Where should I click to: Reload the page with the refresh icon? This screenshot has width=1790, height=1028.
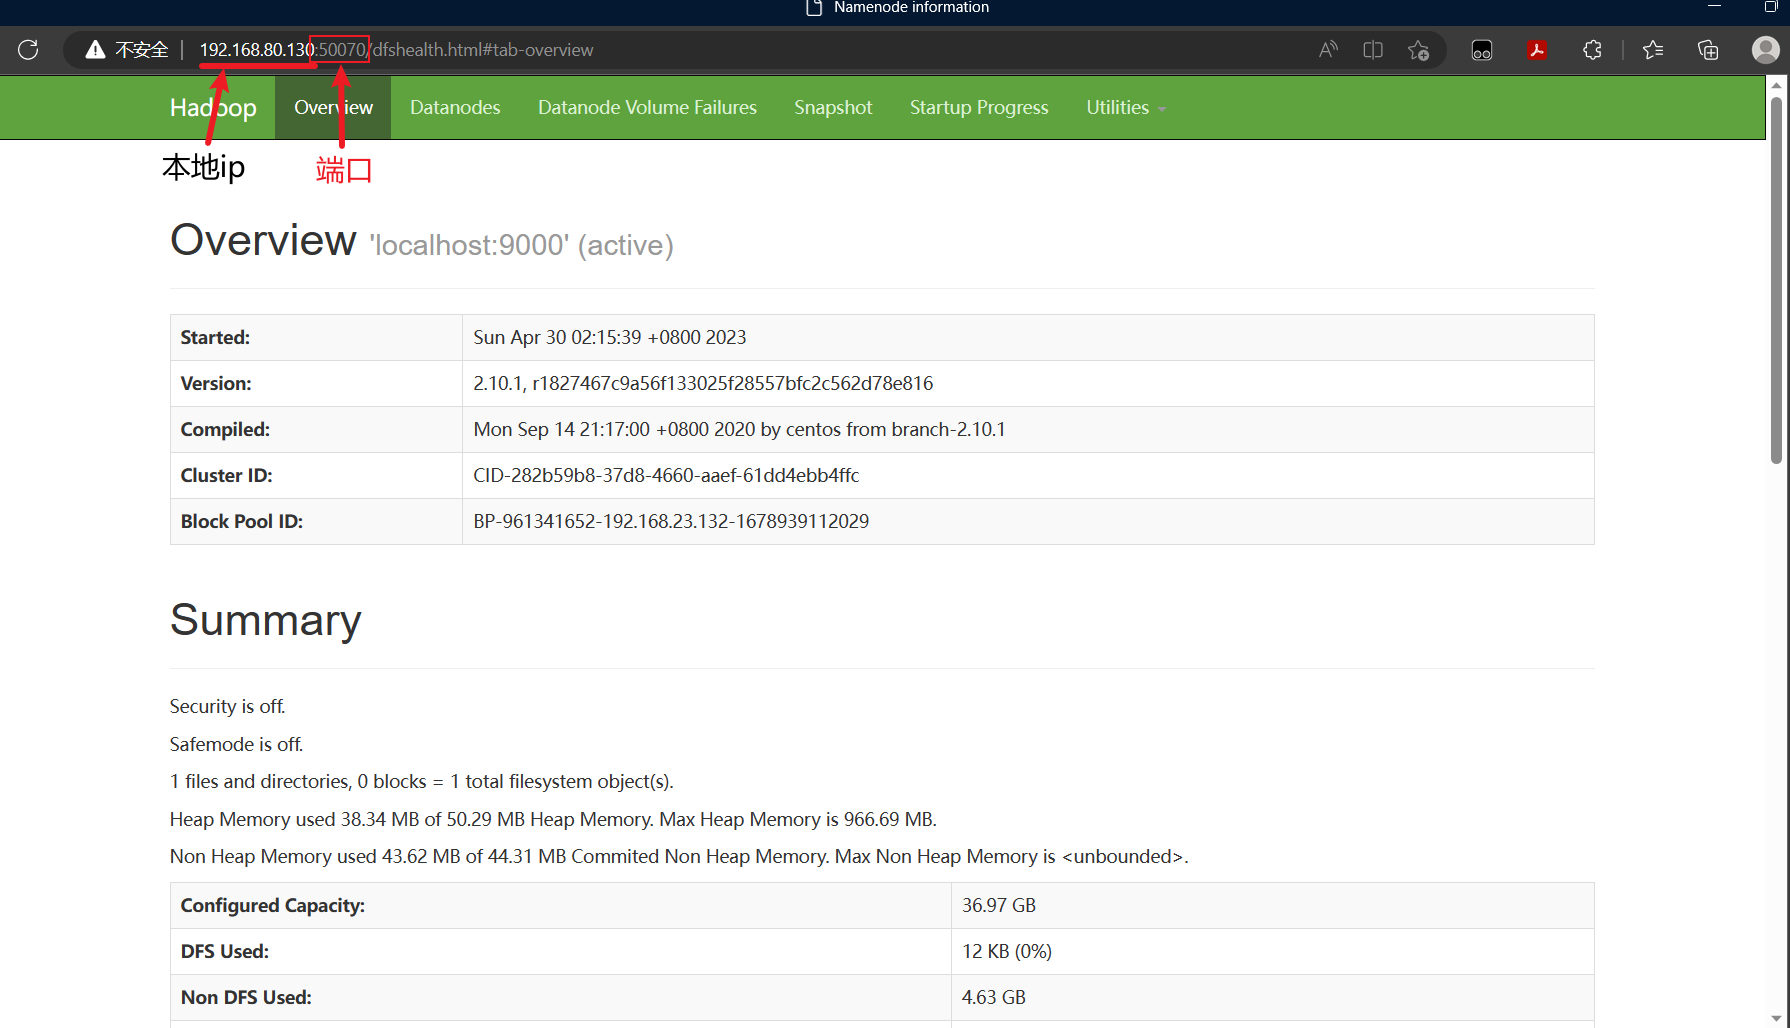(28, 49)
